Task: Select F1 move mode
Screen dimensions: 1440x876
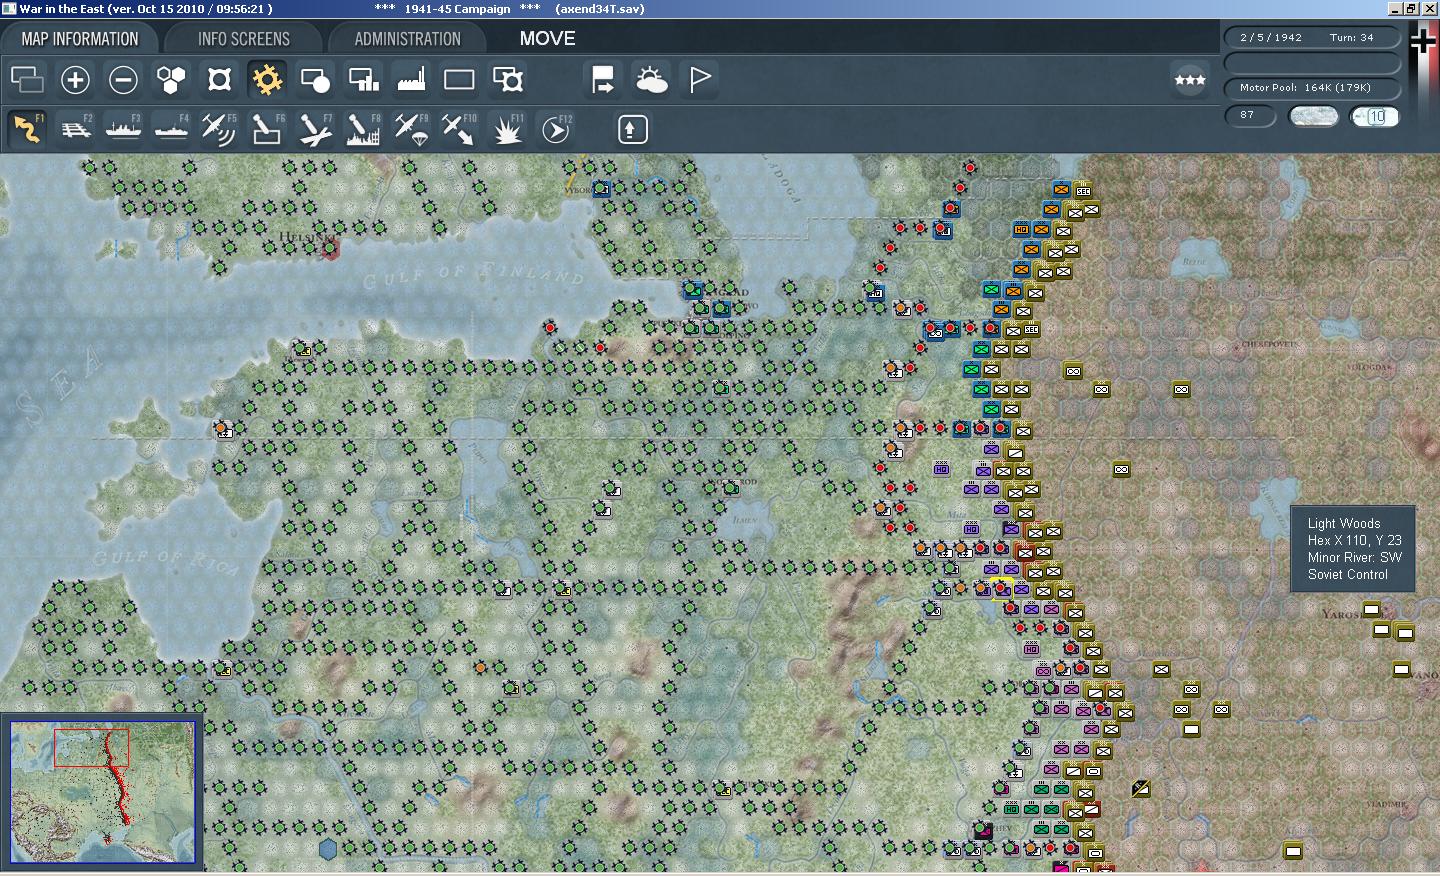Action: click(27, 129)
